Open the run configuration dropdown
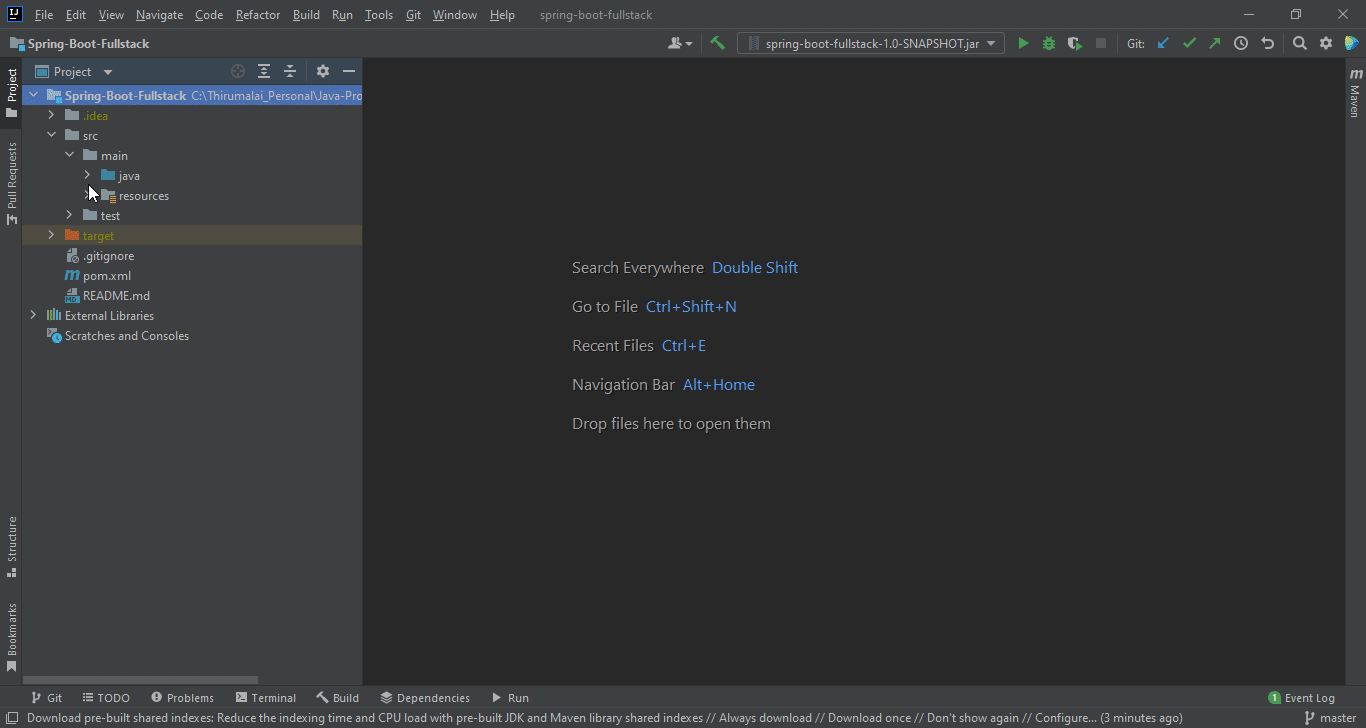The width and height of the screenshot is (1366, 728). click(871, 43)
